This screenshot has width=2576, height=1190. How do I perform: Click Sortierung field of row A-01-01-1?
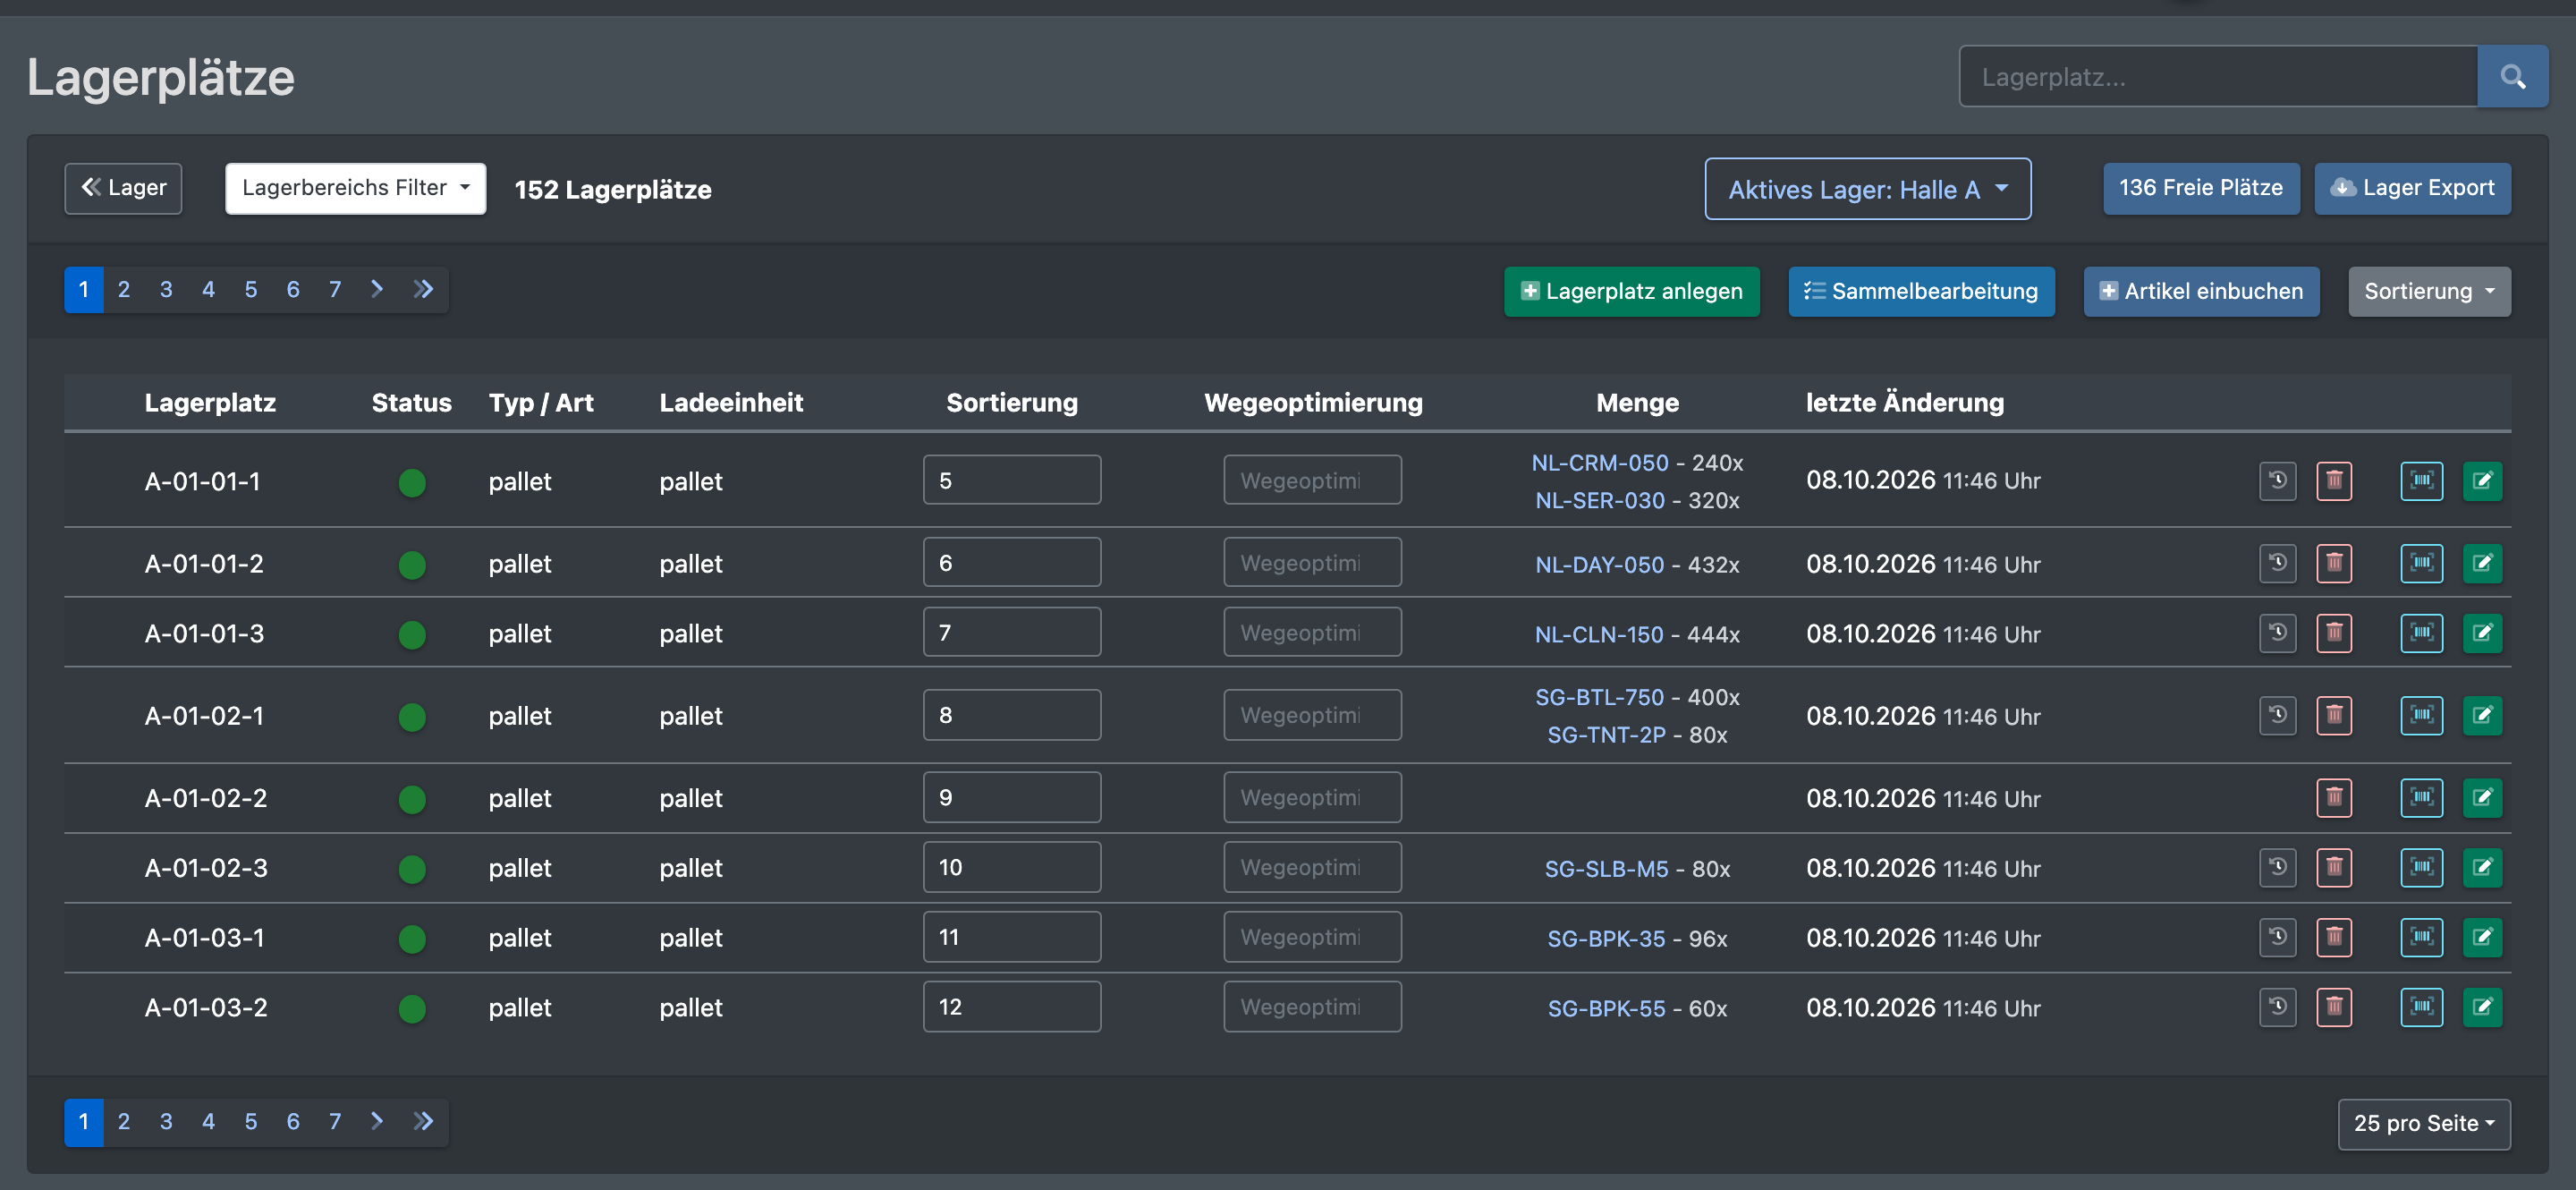tap(1011, 480)
